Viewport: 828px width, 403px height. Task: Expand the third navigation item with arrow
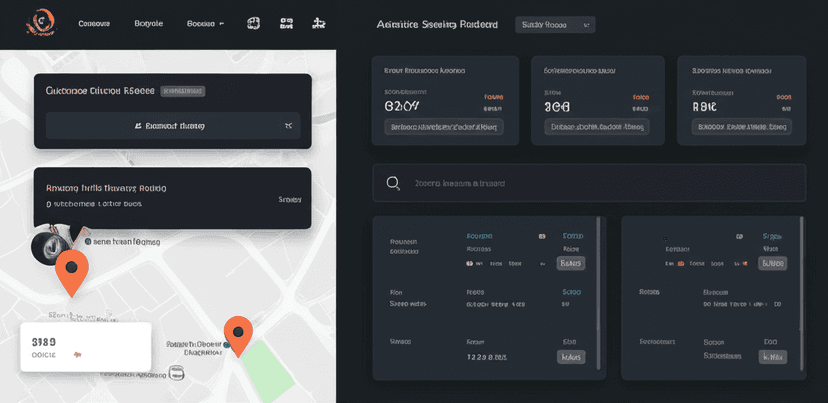click(x=205, y=24)
